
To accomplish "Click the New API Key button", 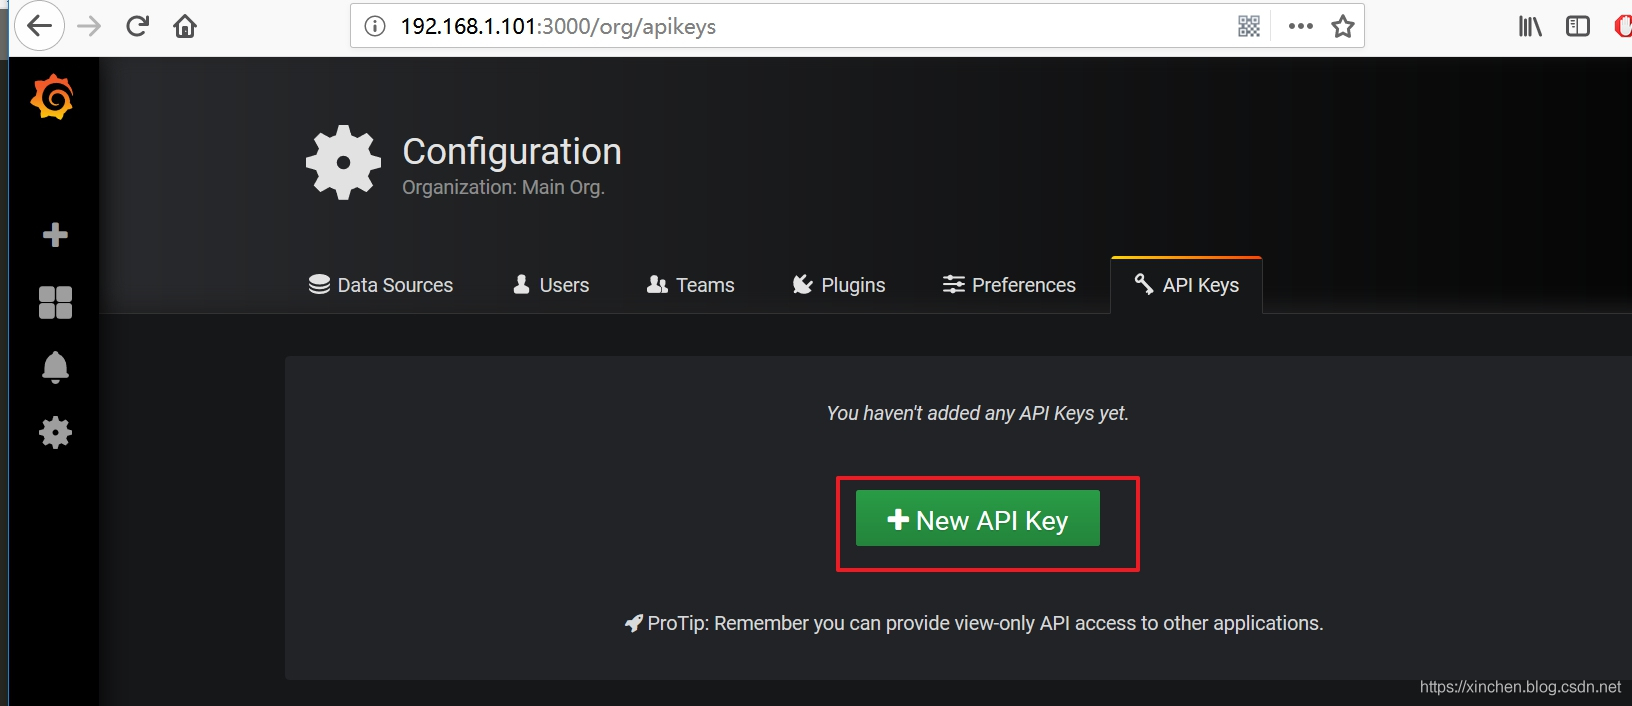I will coord(978,518).
